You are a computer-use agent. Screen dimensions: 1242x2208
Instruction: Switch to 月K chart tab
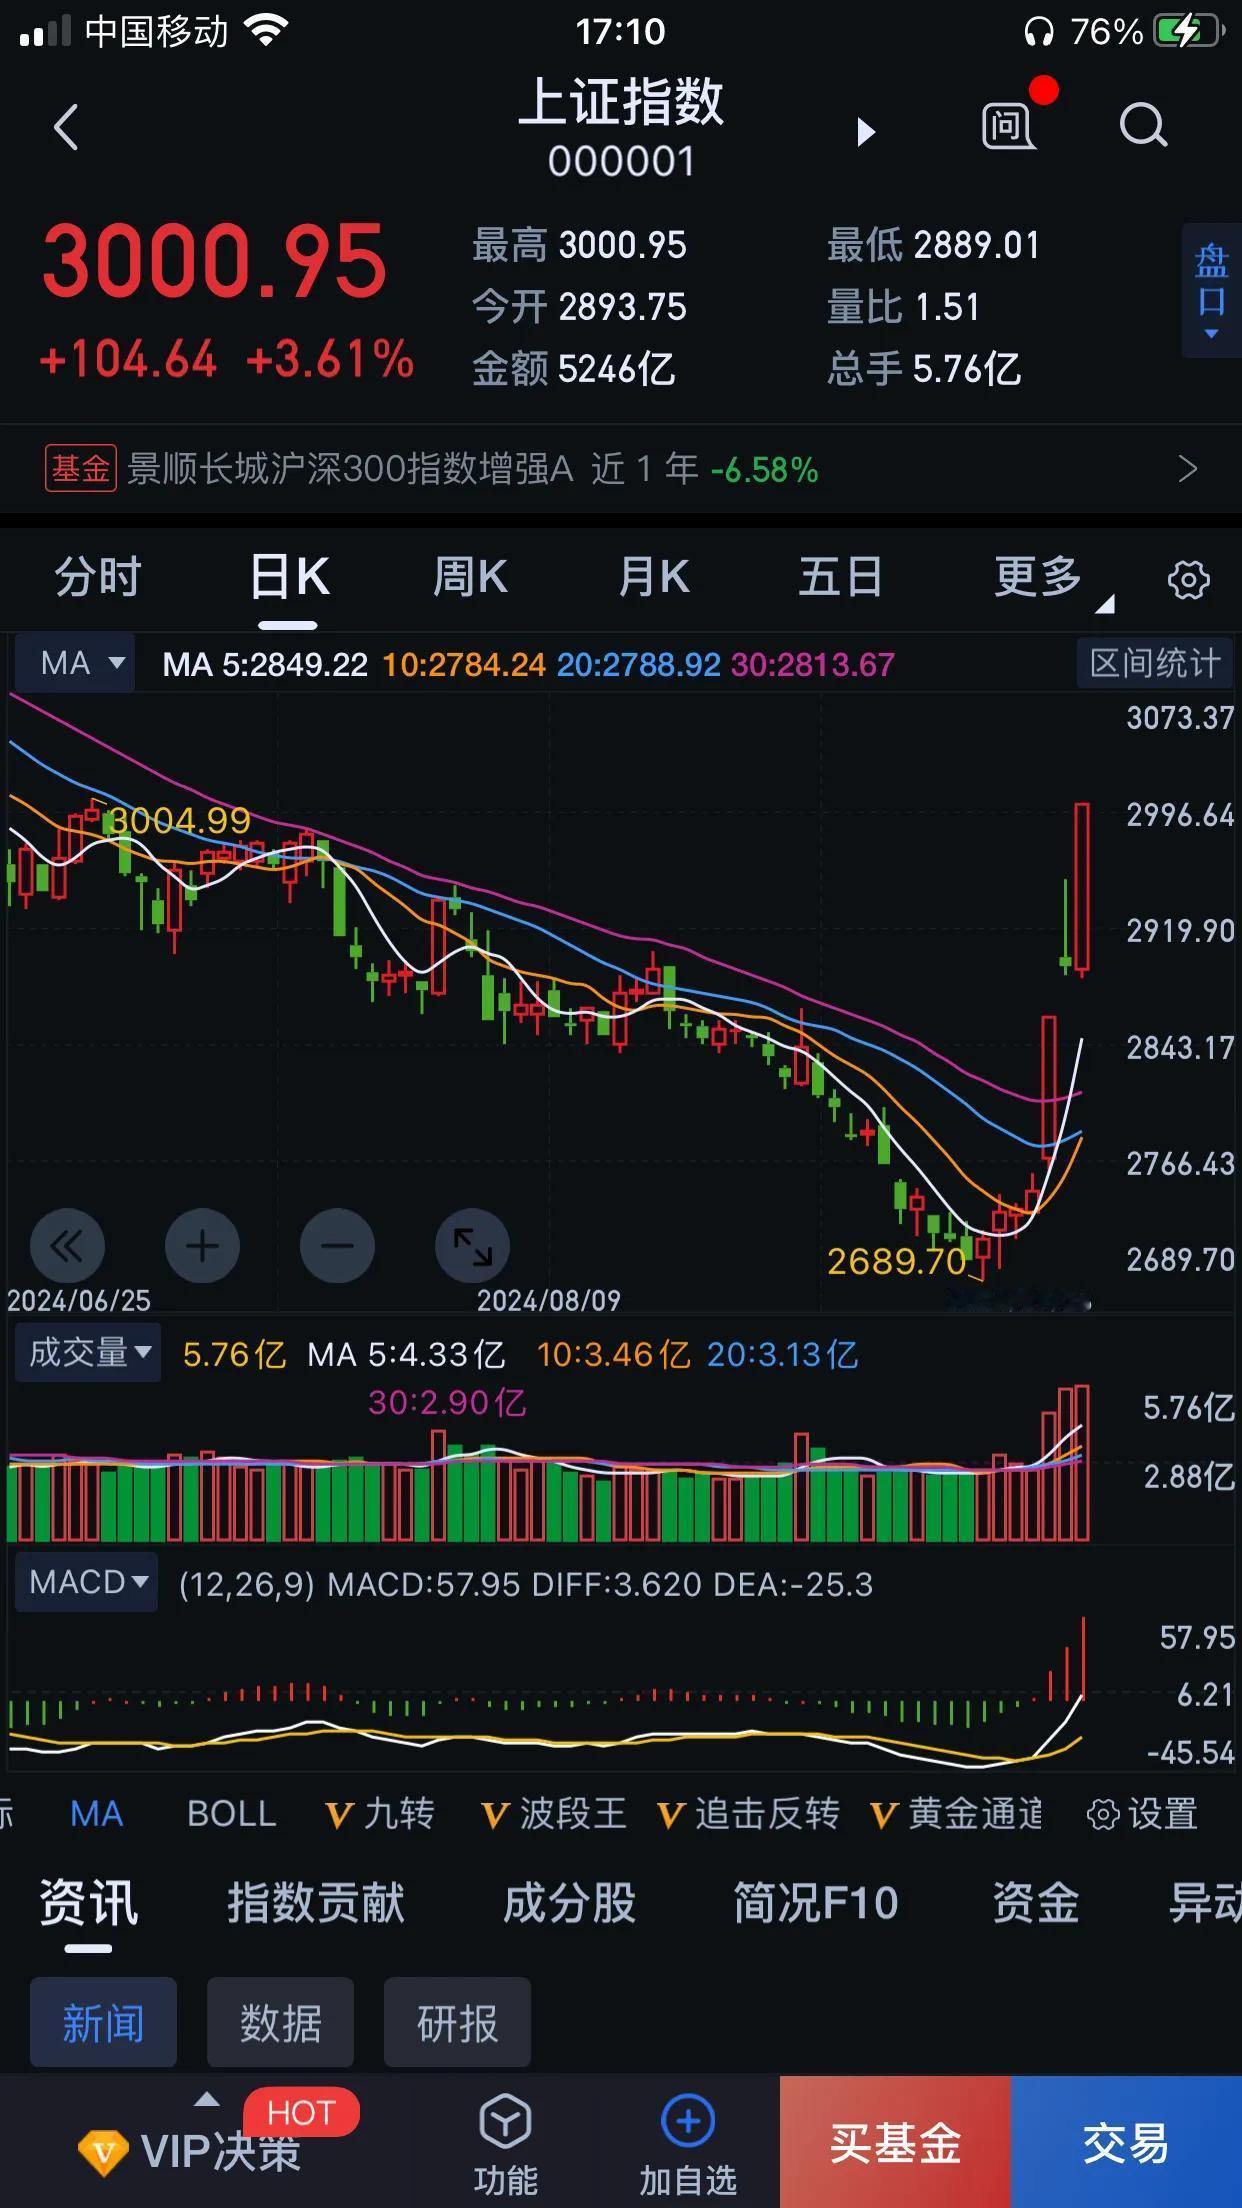654,578
